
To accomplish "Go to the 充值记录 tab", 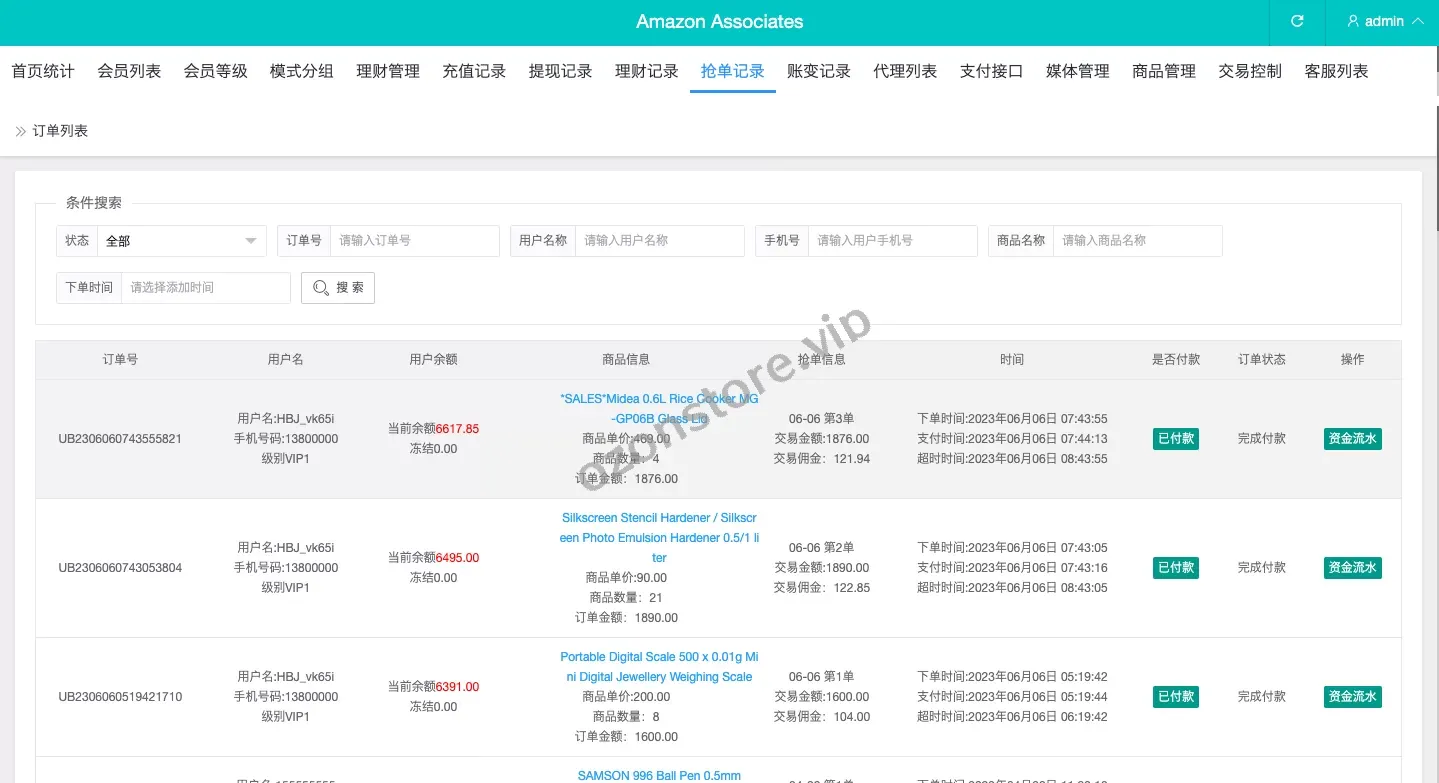I will click(x=474, y=71).
